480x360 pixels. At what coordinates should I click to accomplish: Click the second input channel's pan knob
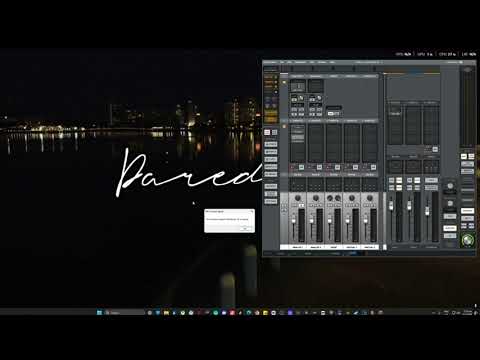316,198
